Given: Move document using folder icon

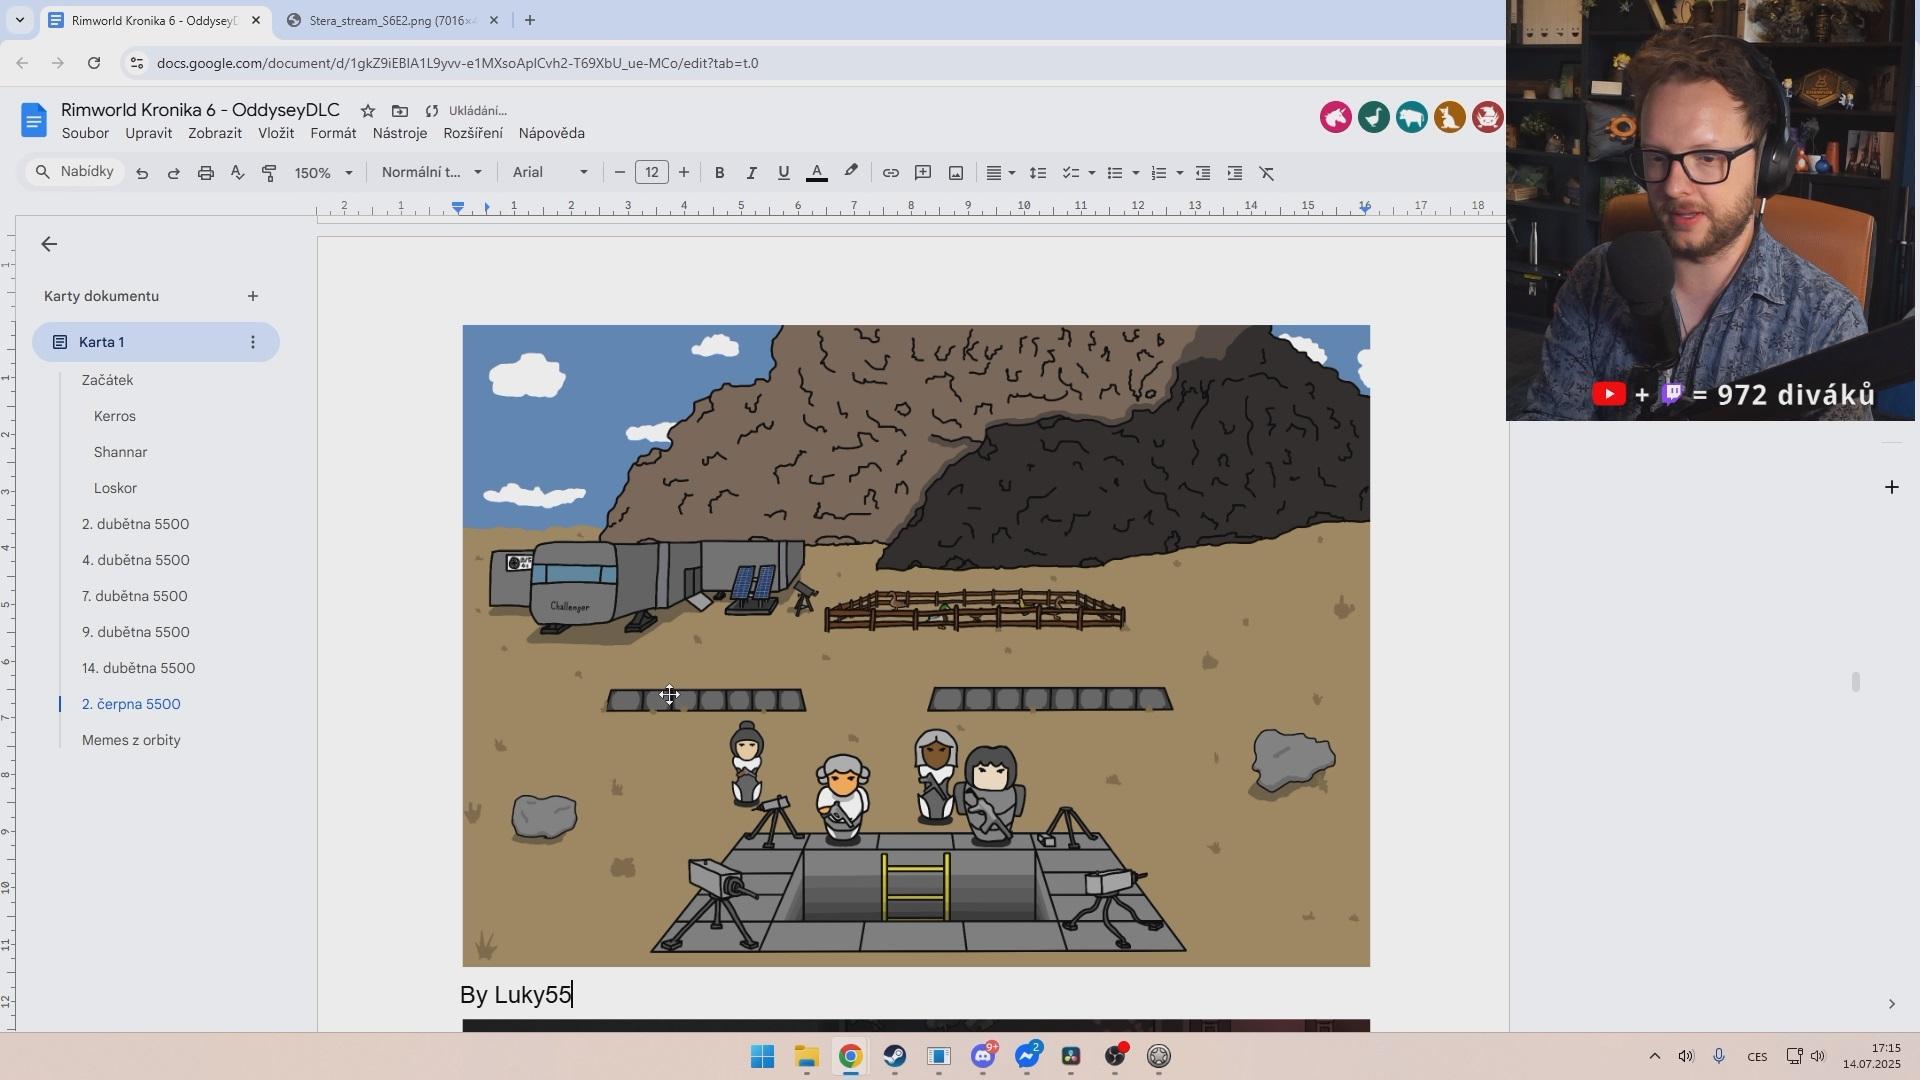Looking at the screenshot, I should pos(400,111).
